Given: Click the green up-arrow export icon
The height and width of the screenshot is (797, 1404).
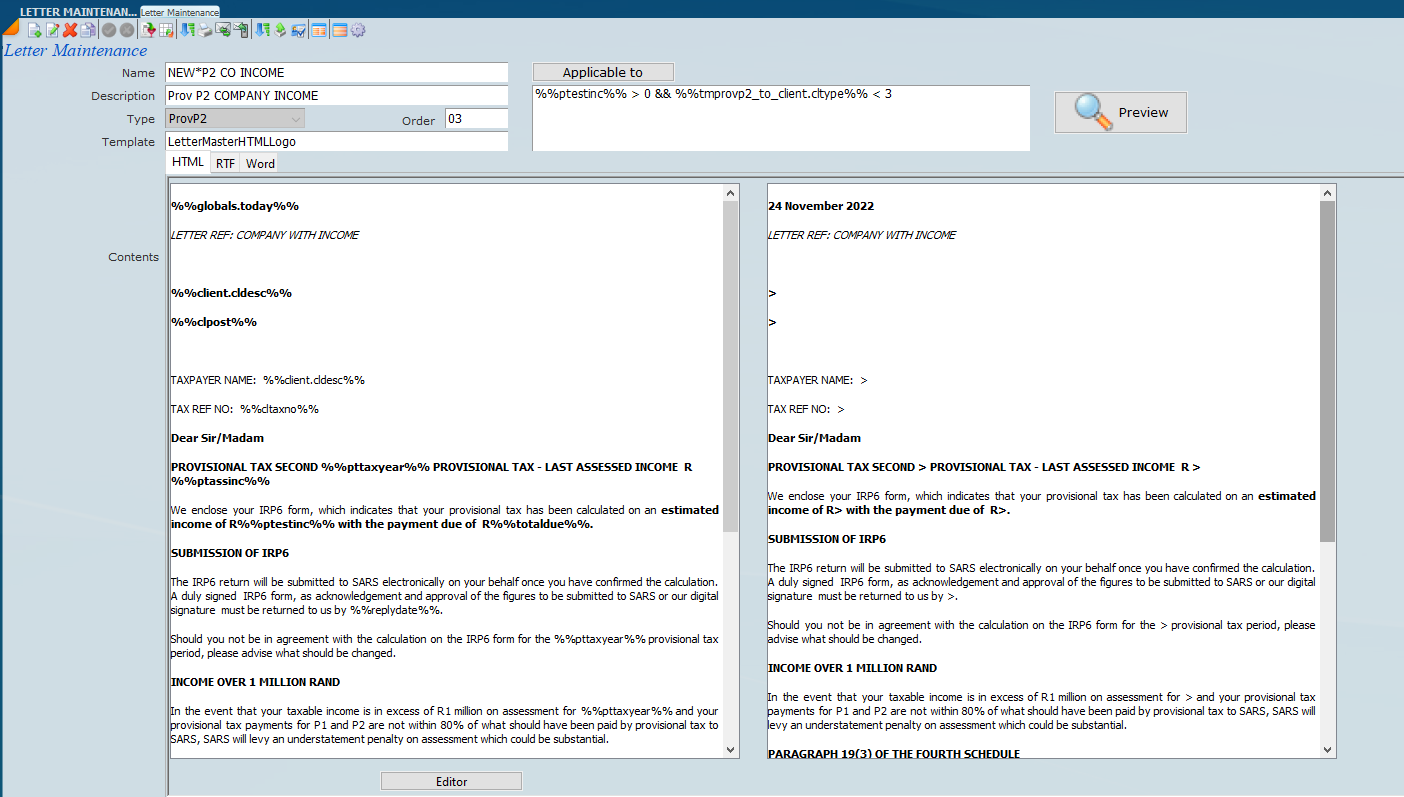Looking at the screenshot, I should tap(280, 30).
